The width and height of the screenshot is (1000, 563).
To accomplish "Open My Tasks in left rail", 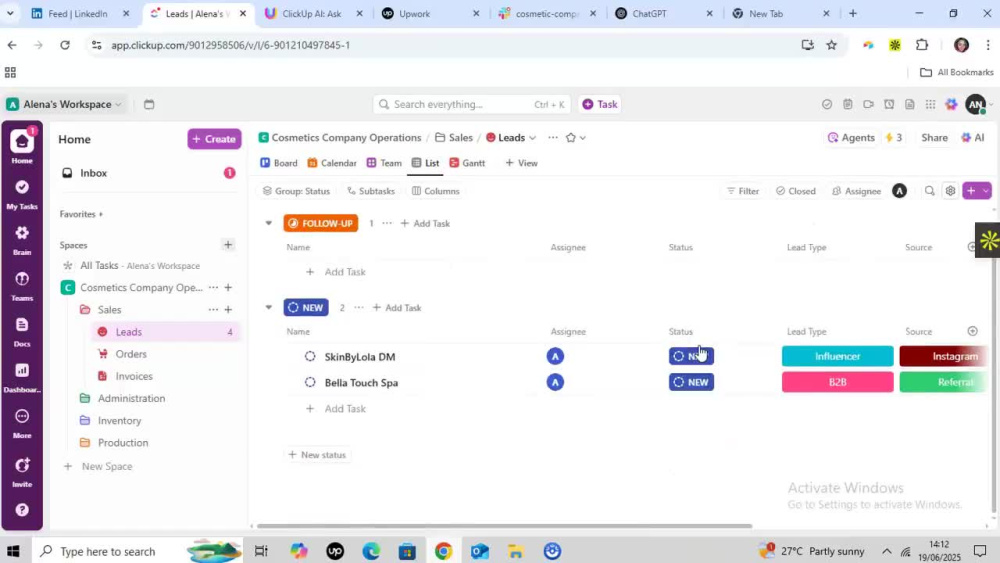I will pyautogui.click(x=22, y=194).
